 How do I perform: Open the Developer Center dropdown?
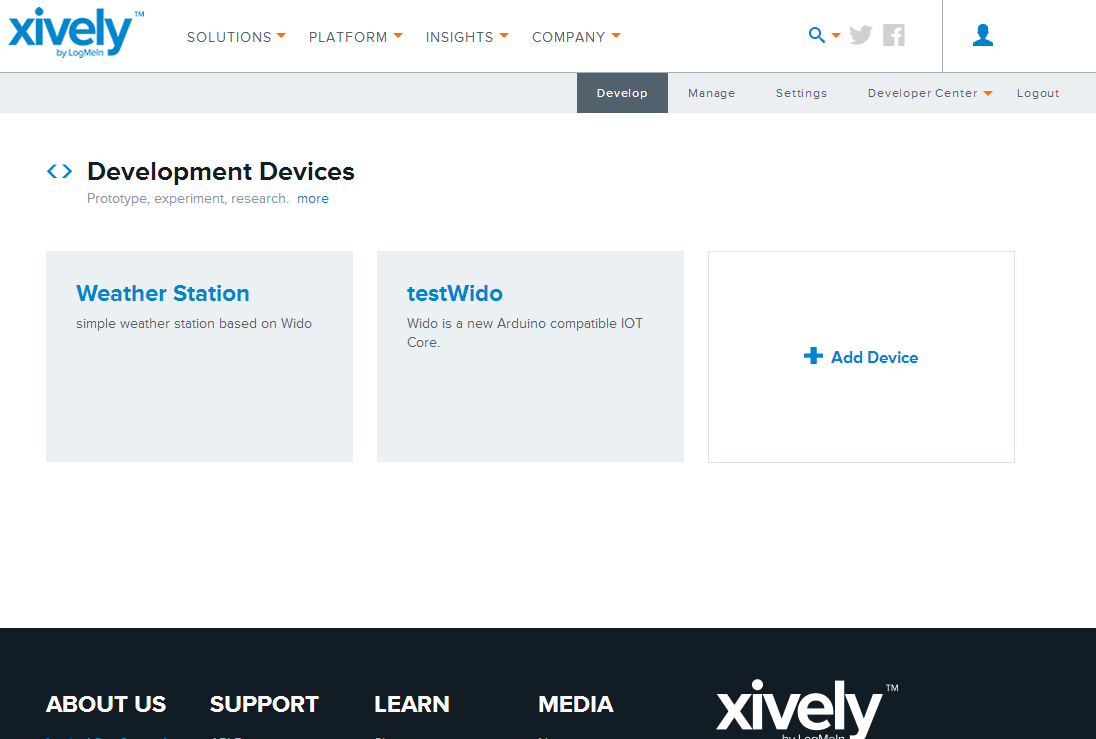[x=930, y=93]
